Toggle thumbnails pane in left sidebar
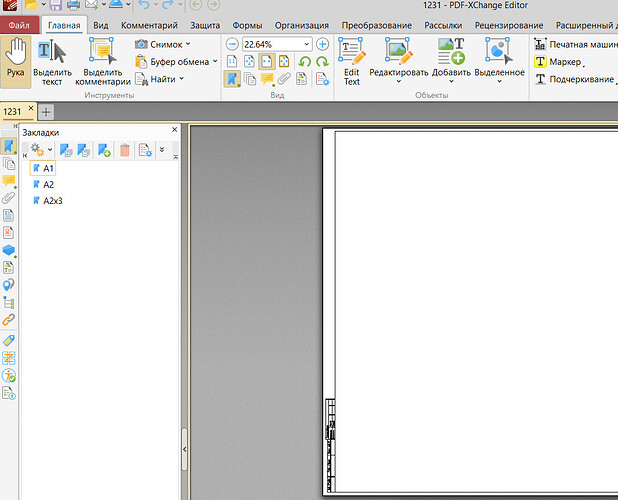Screen dimensions: 618x500 pos(8,163)
